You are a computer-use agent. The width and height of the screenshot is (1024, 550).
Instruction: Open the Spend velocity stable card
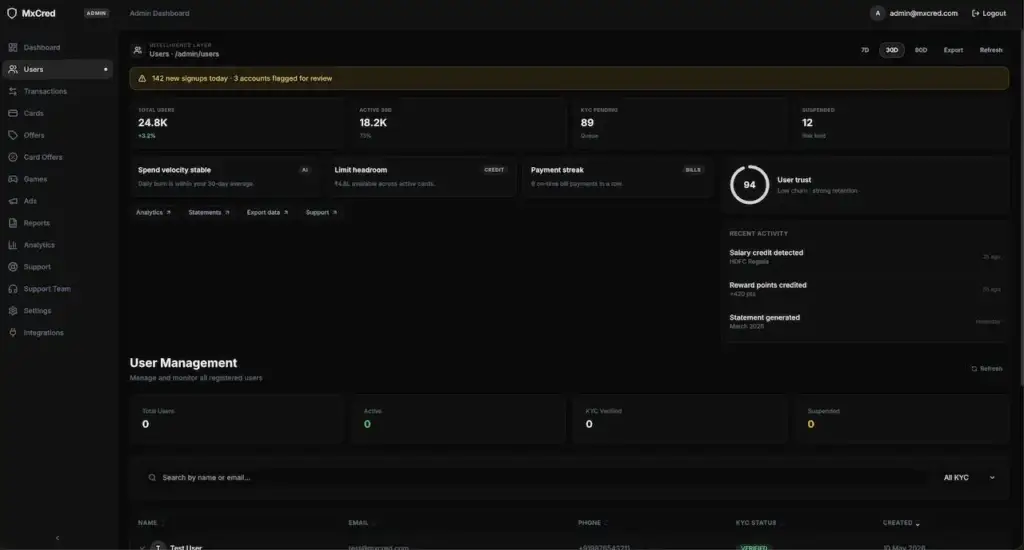(x=225, y=176)
